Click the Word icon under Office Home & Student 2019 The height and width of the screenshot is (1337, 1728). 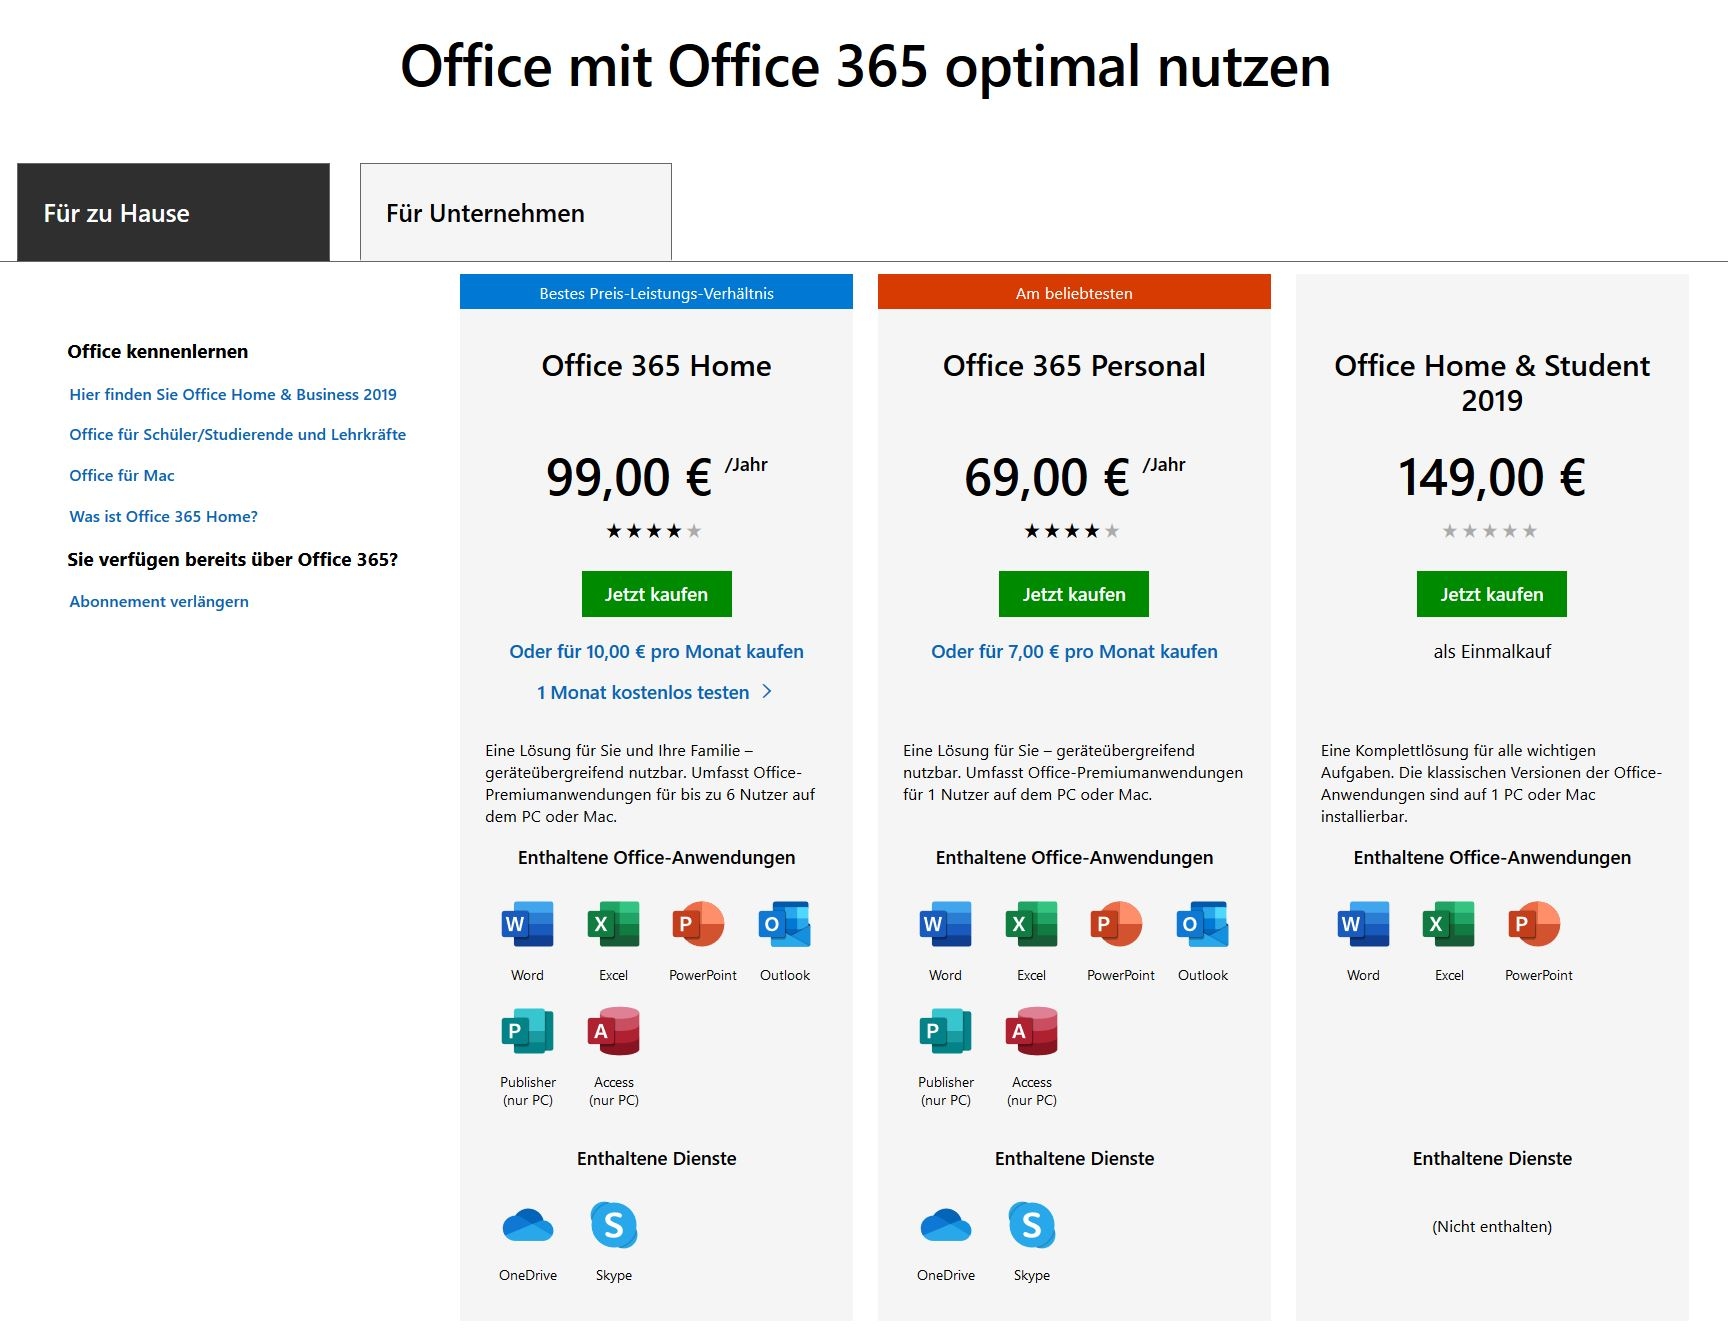(1363, 924)
